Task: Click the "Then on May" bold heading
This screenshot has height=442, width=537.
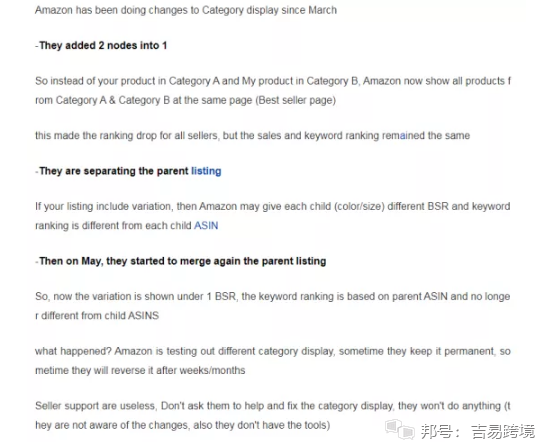Action: (x=180, y=261)
